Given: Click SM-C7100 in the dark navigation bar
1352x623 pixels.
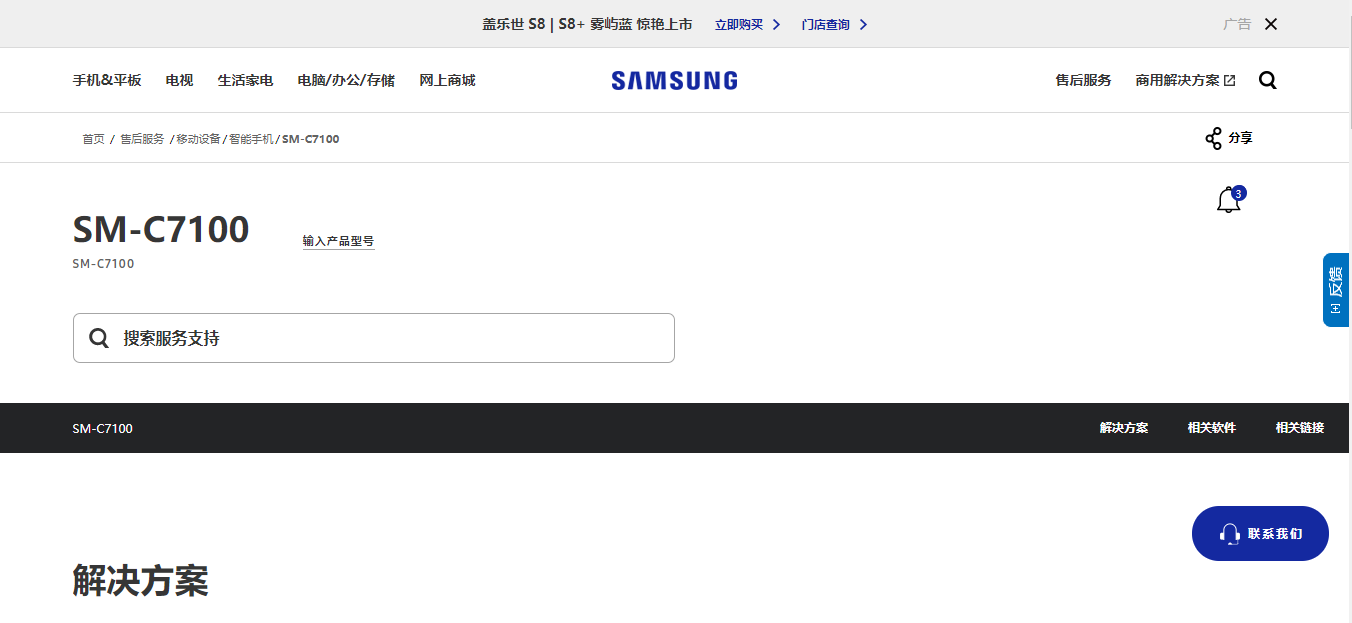Looking at the screenshot, I should tap(102, 428).
